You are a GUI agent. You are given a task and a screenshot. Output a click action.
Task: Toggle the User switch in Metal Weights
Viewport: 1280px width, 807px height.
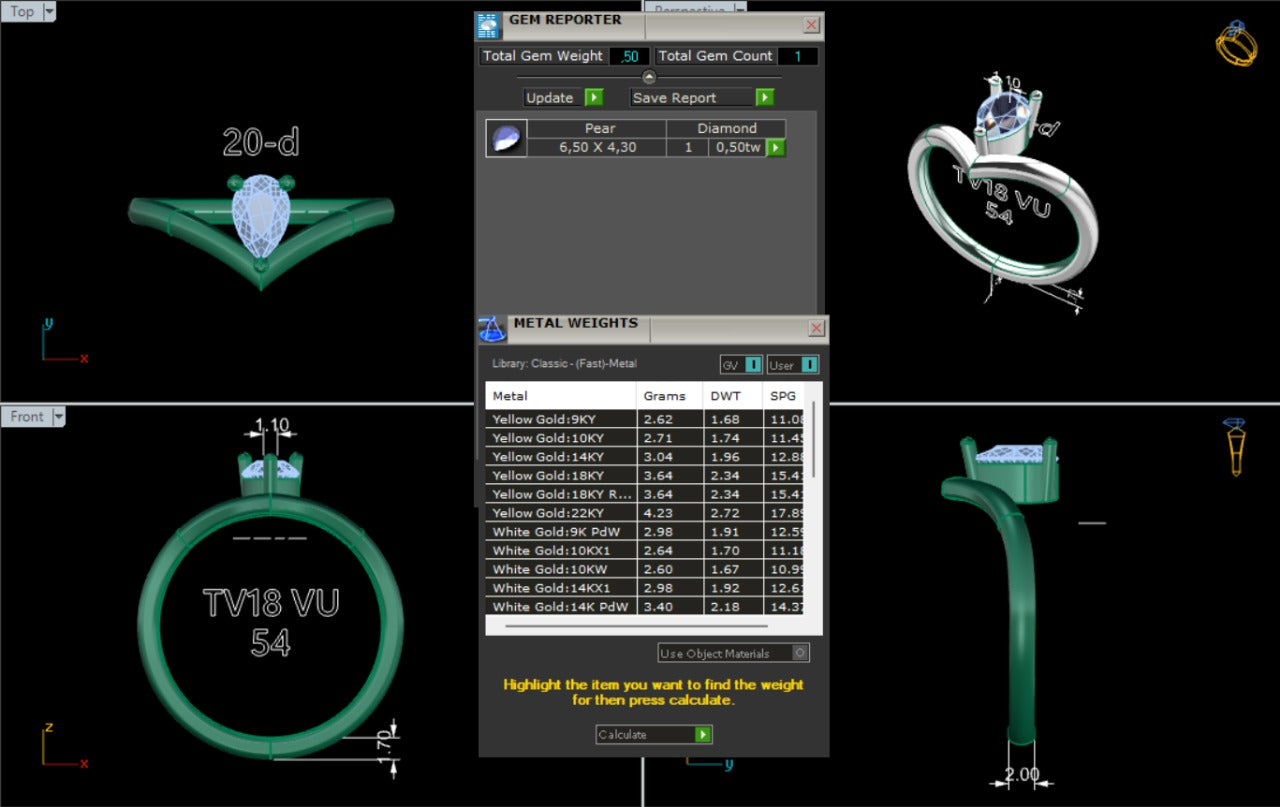809,365
